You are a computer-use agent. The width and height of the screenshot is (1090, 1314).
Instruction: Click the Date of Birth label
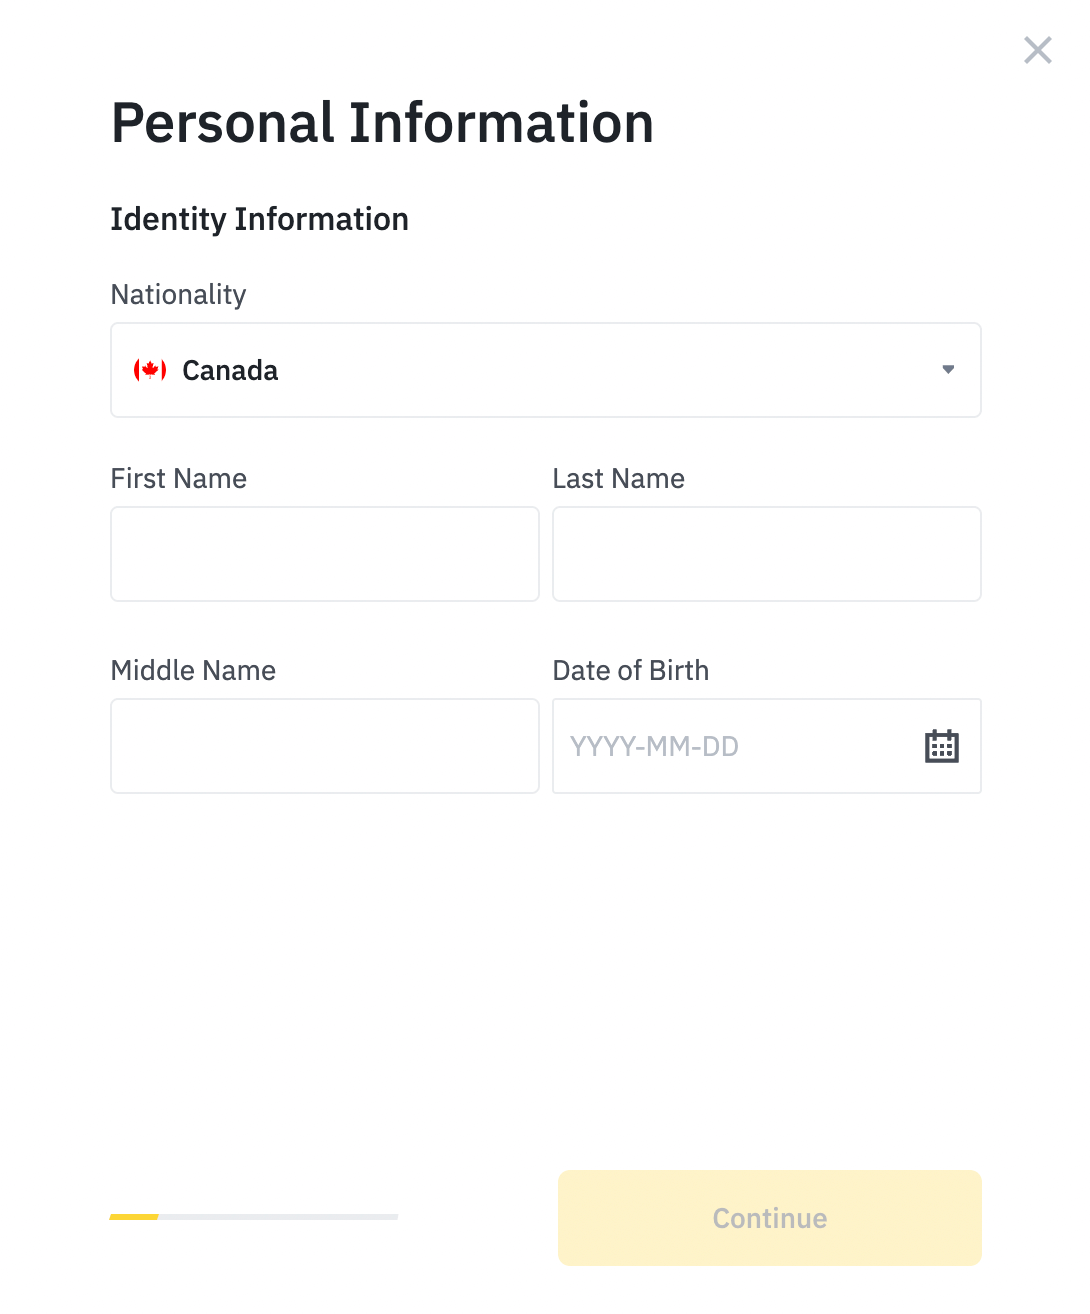click(630, 671)
